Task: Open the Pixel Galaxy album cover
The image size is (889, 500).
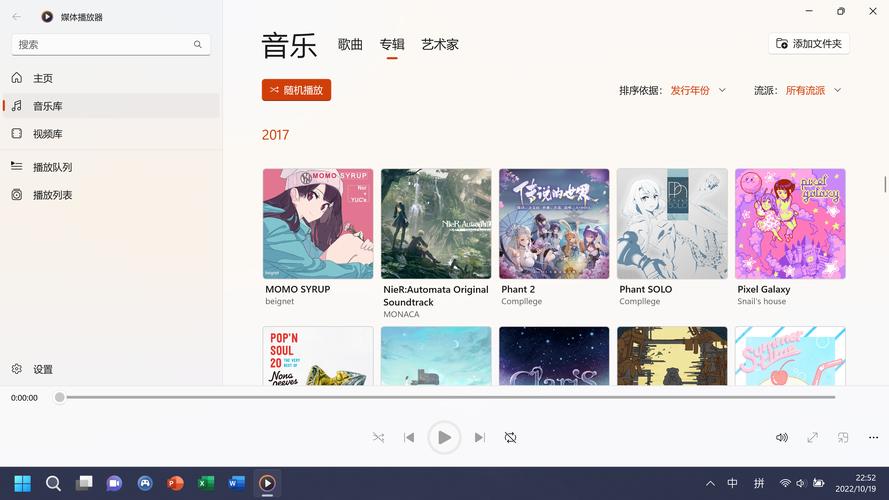Action: tap(790, 223)
